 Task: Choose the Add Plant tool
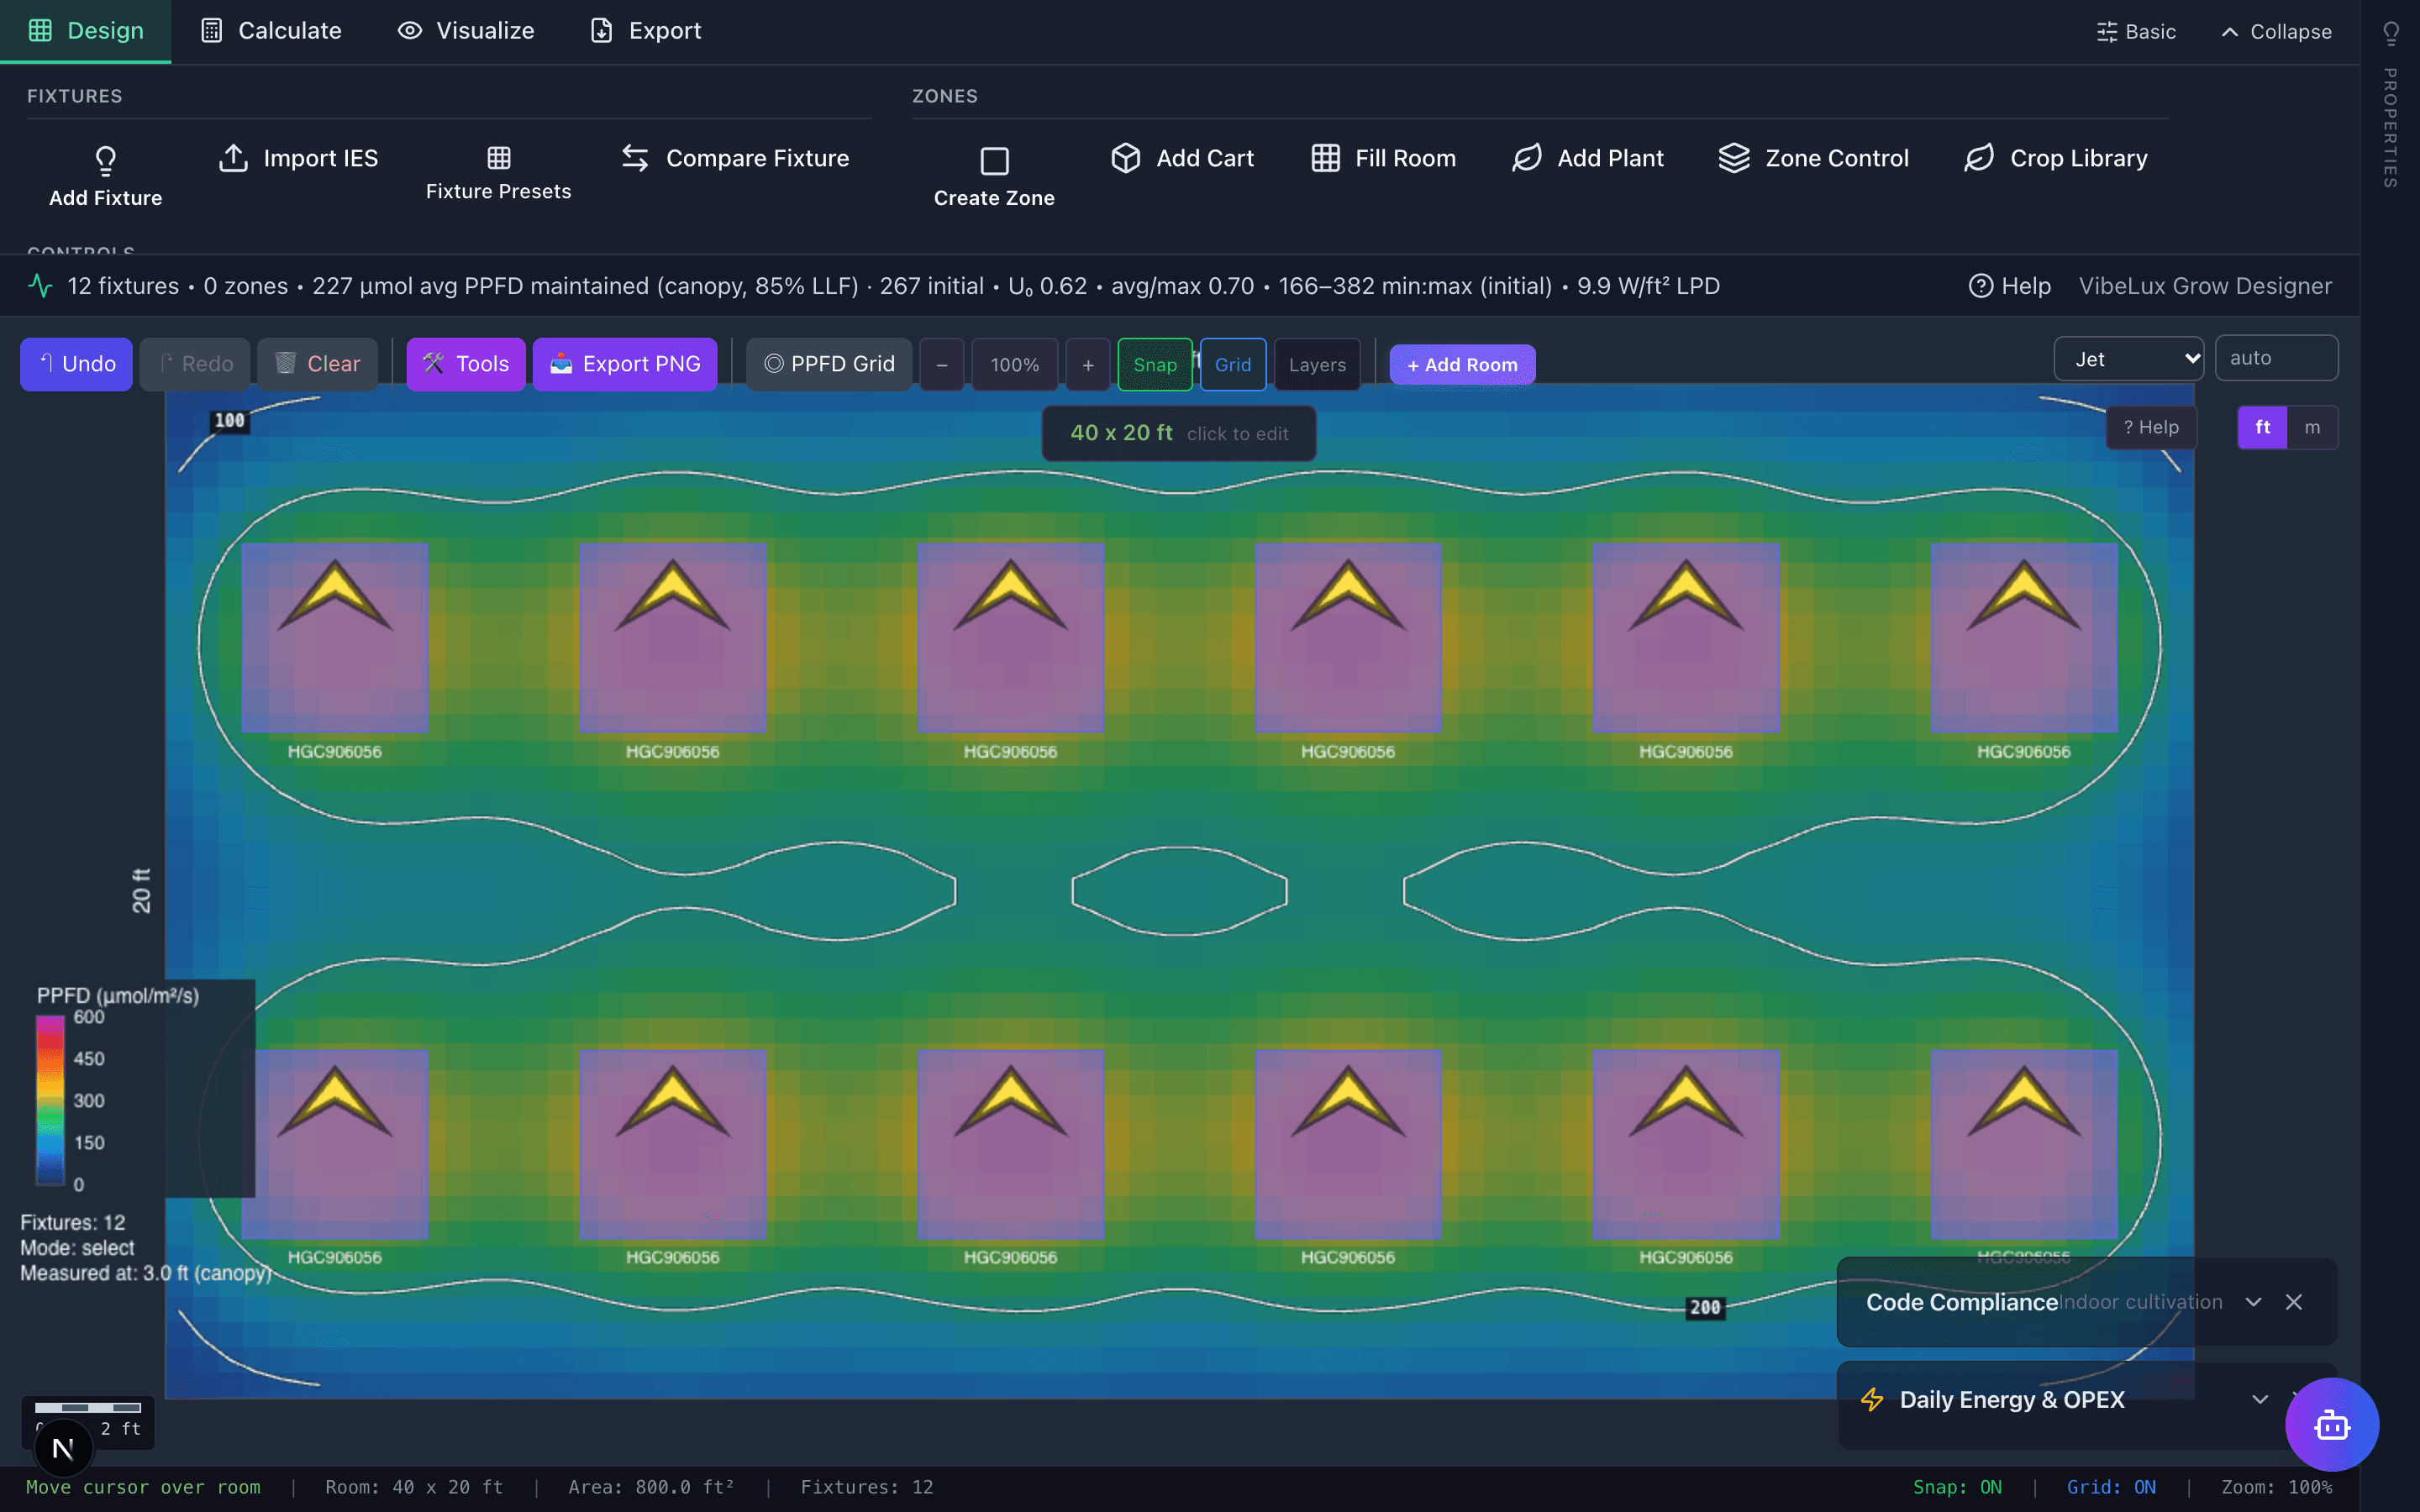point(1587,158)
